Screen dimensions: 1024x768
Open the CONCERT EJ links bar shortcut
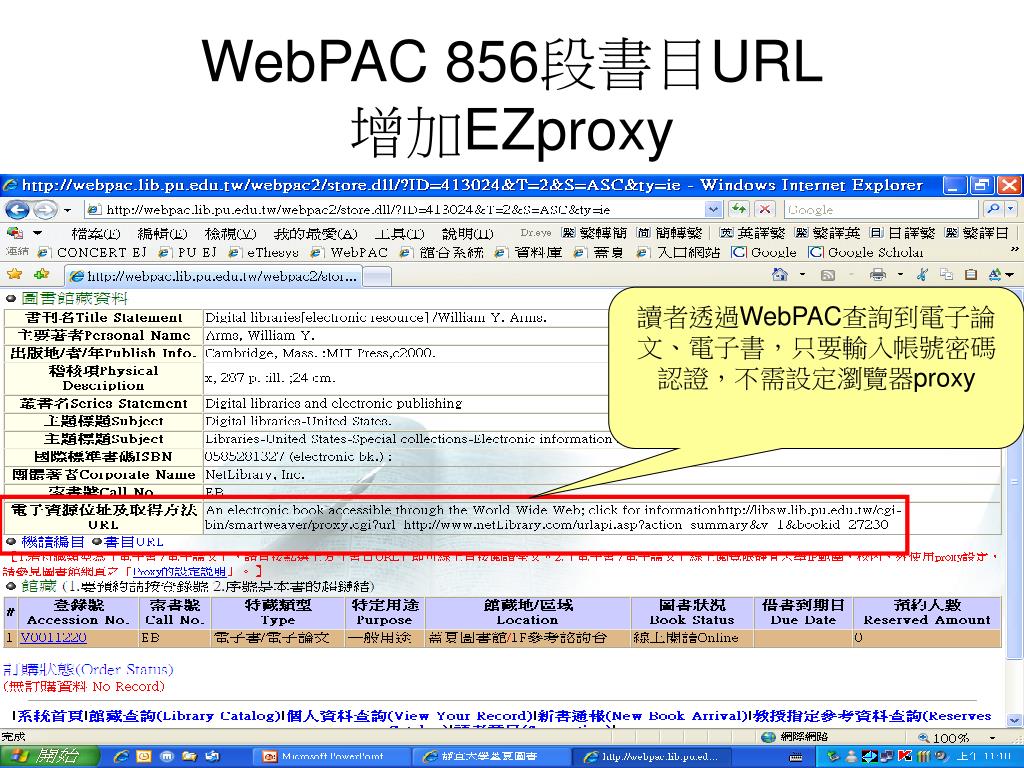pyautogui.click(x=92, y=252)
